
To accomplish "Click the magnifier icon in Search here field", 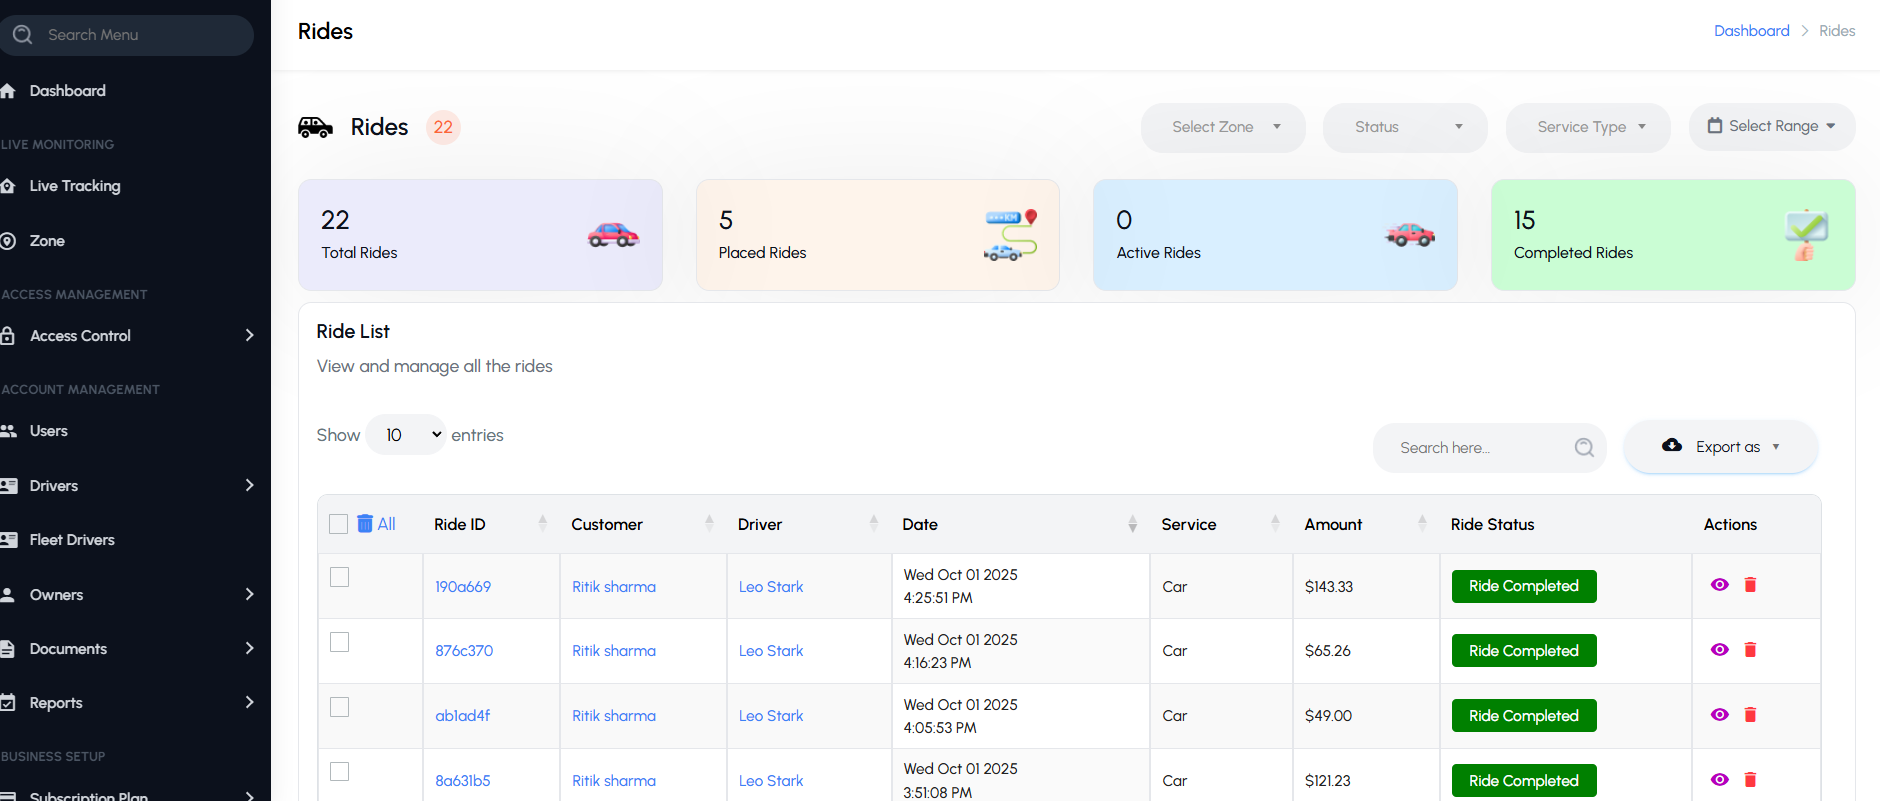I will click(x=1584, y=448).
